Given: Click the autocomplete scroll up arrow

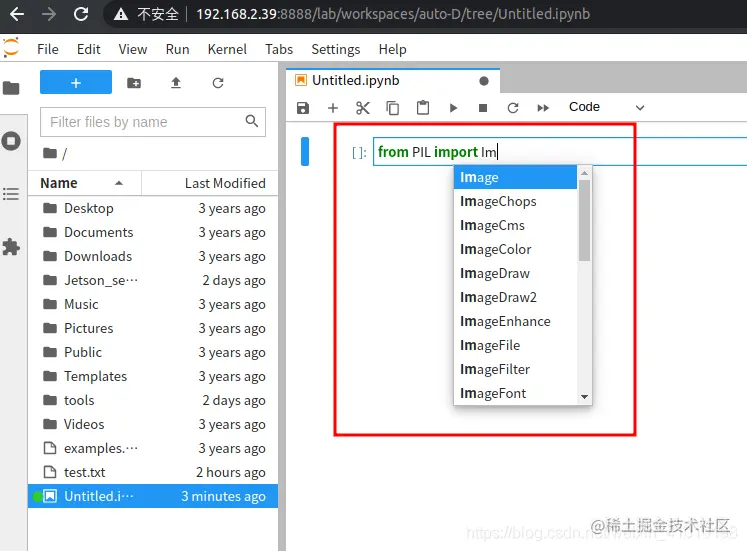Looking at the screenshot, I should click(585, 173).
